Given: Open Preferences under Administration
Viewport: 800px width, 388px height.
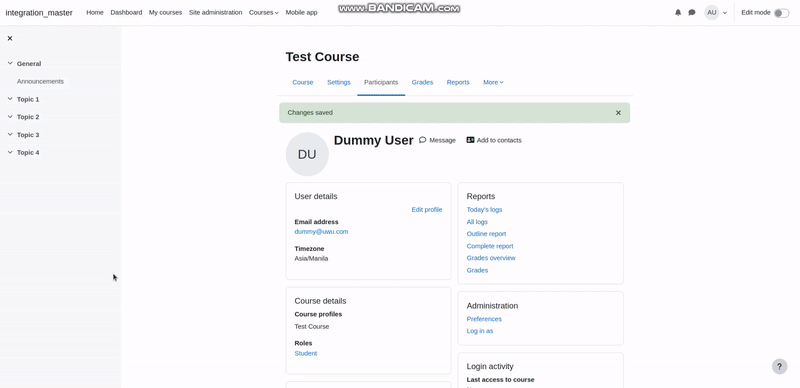Looking at the screenshot, I should point(484,319).
